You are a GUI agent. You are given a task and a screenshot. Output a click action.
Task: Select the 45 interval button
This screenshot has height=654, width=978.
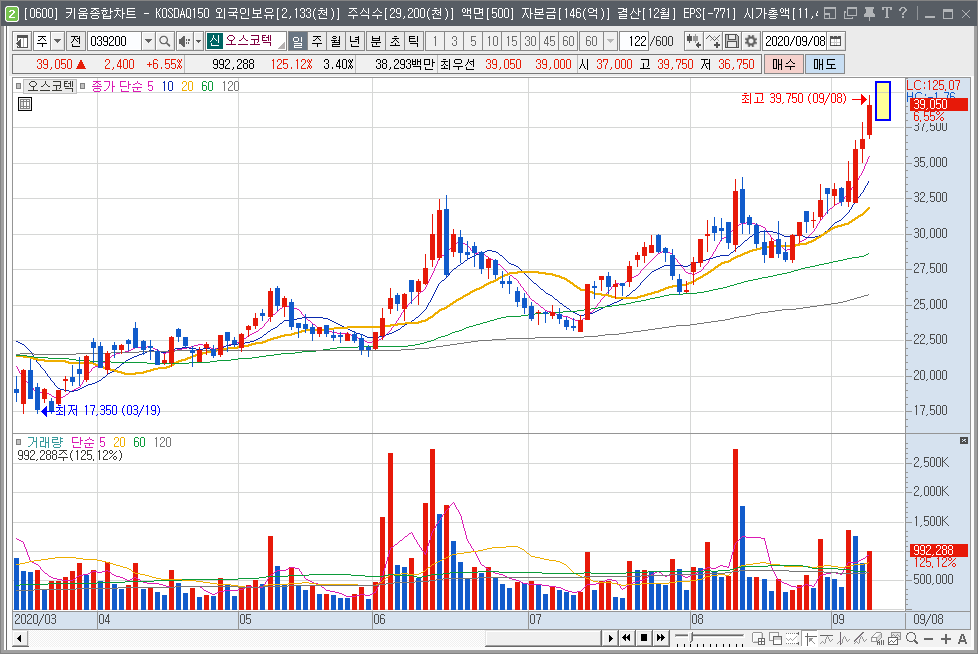[x=549, y=41]
